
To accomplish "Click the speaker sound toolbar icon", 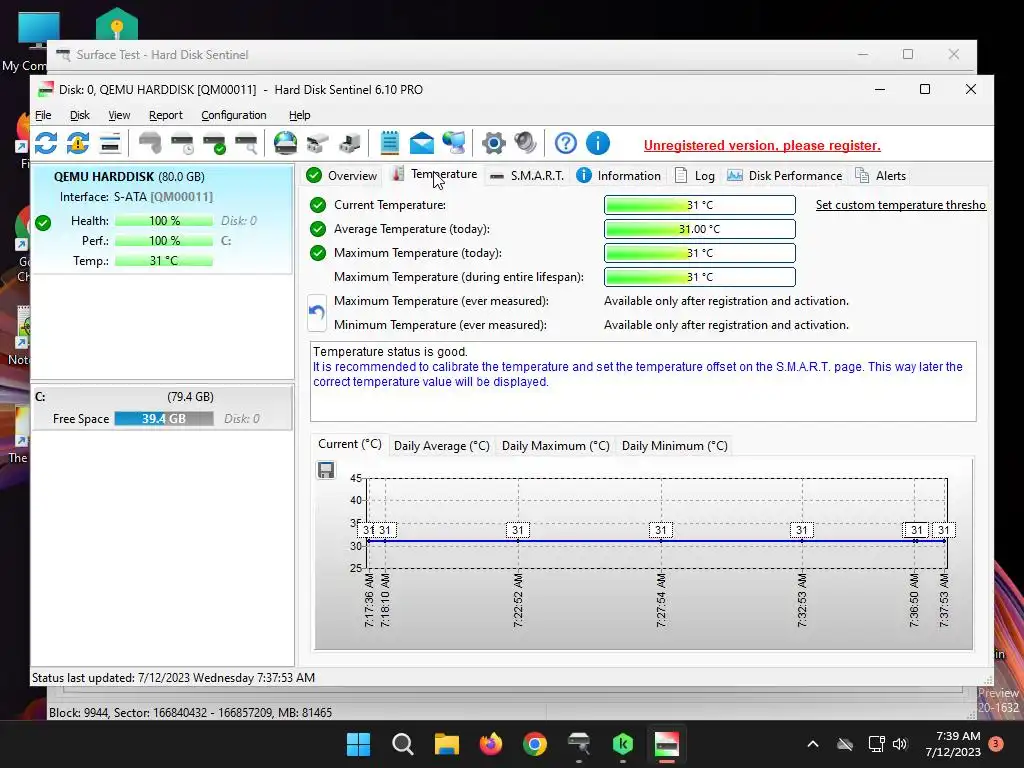I will [x=526, y=143].
